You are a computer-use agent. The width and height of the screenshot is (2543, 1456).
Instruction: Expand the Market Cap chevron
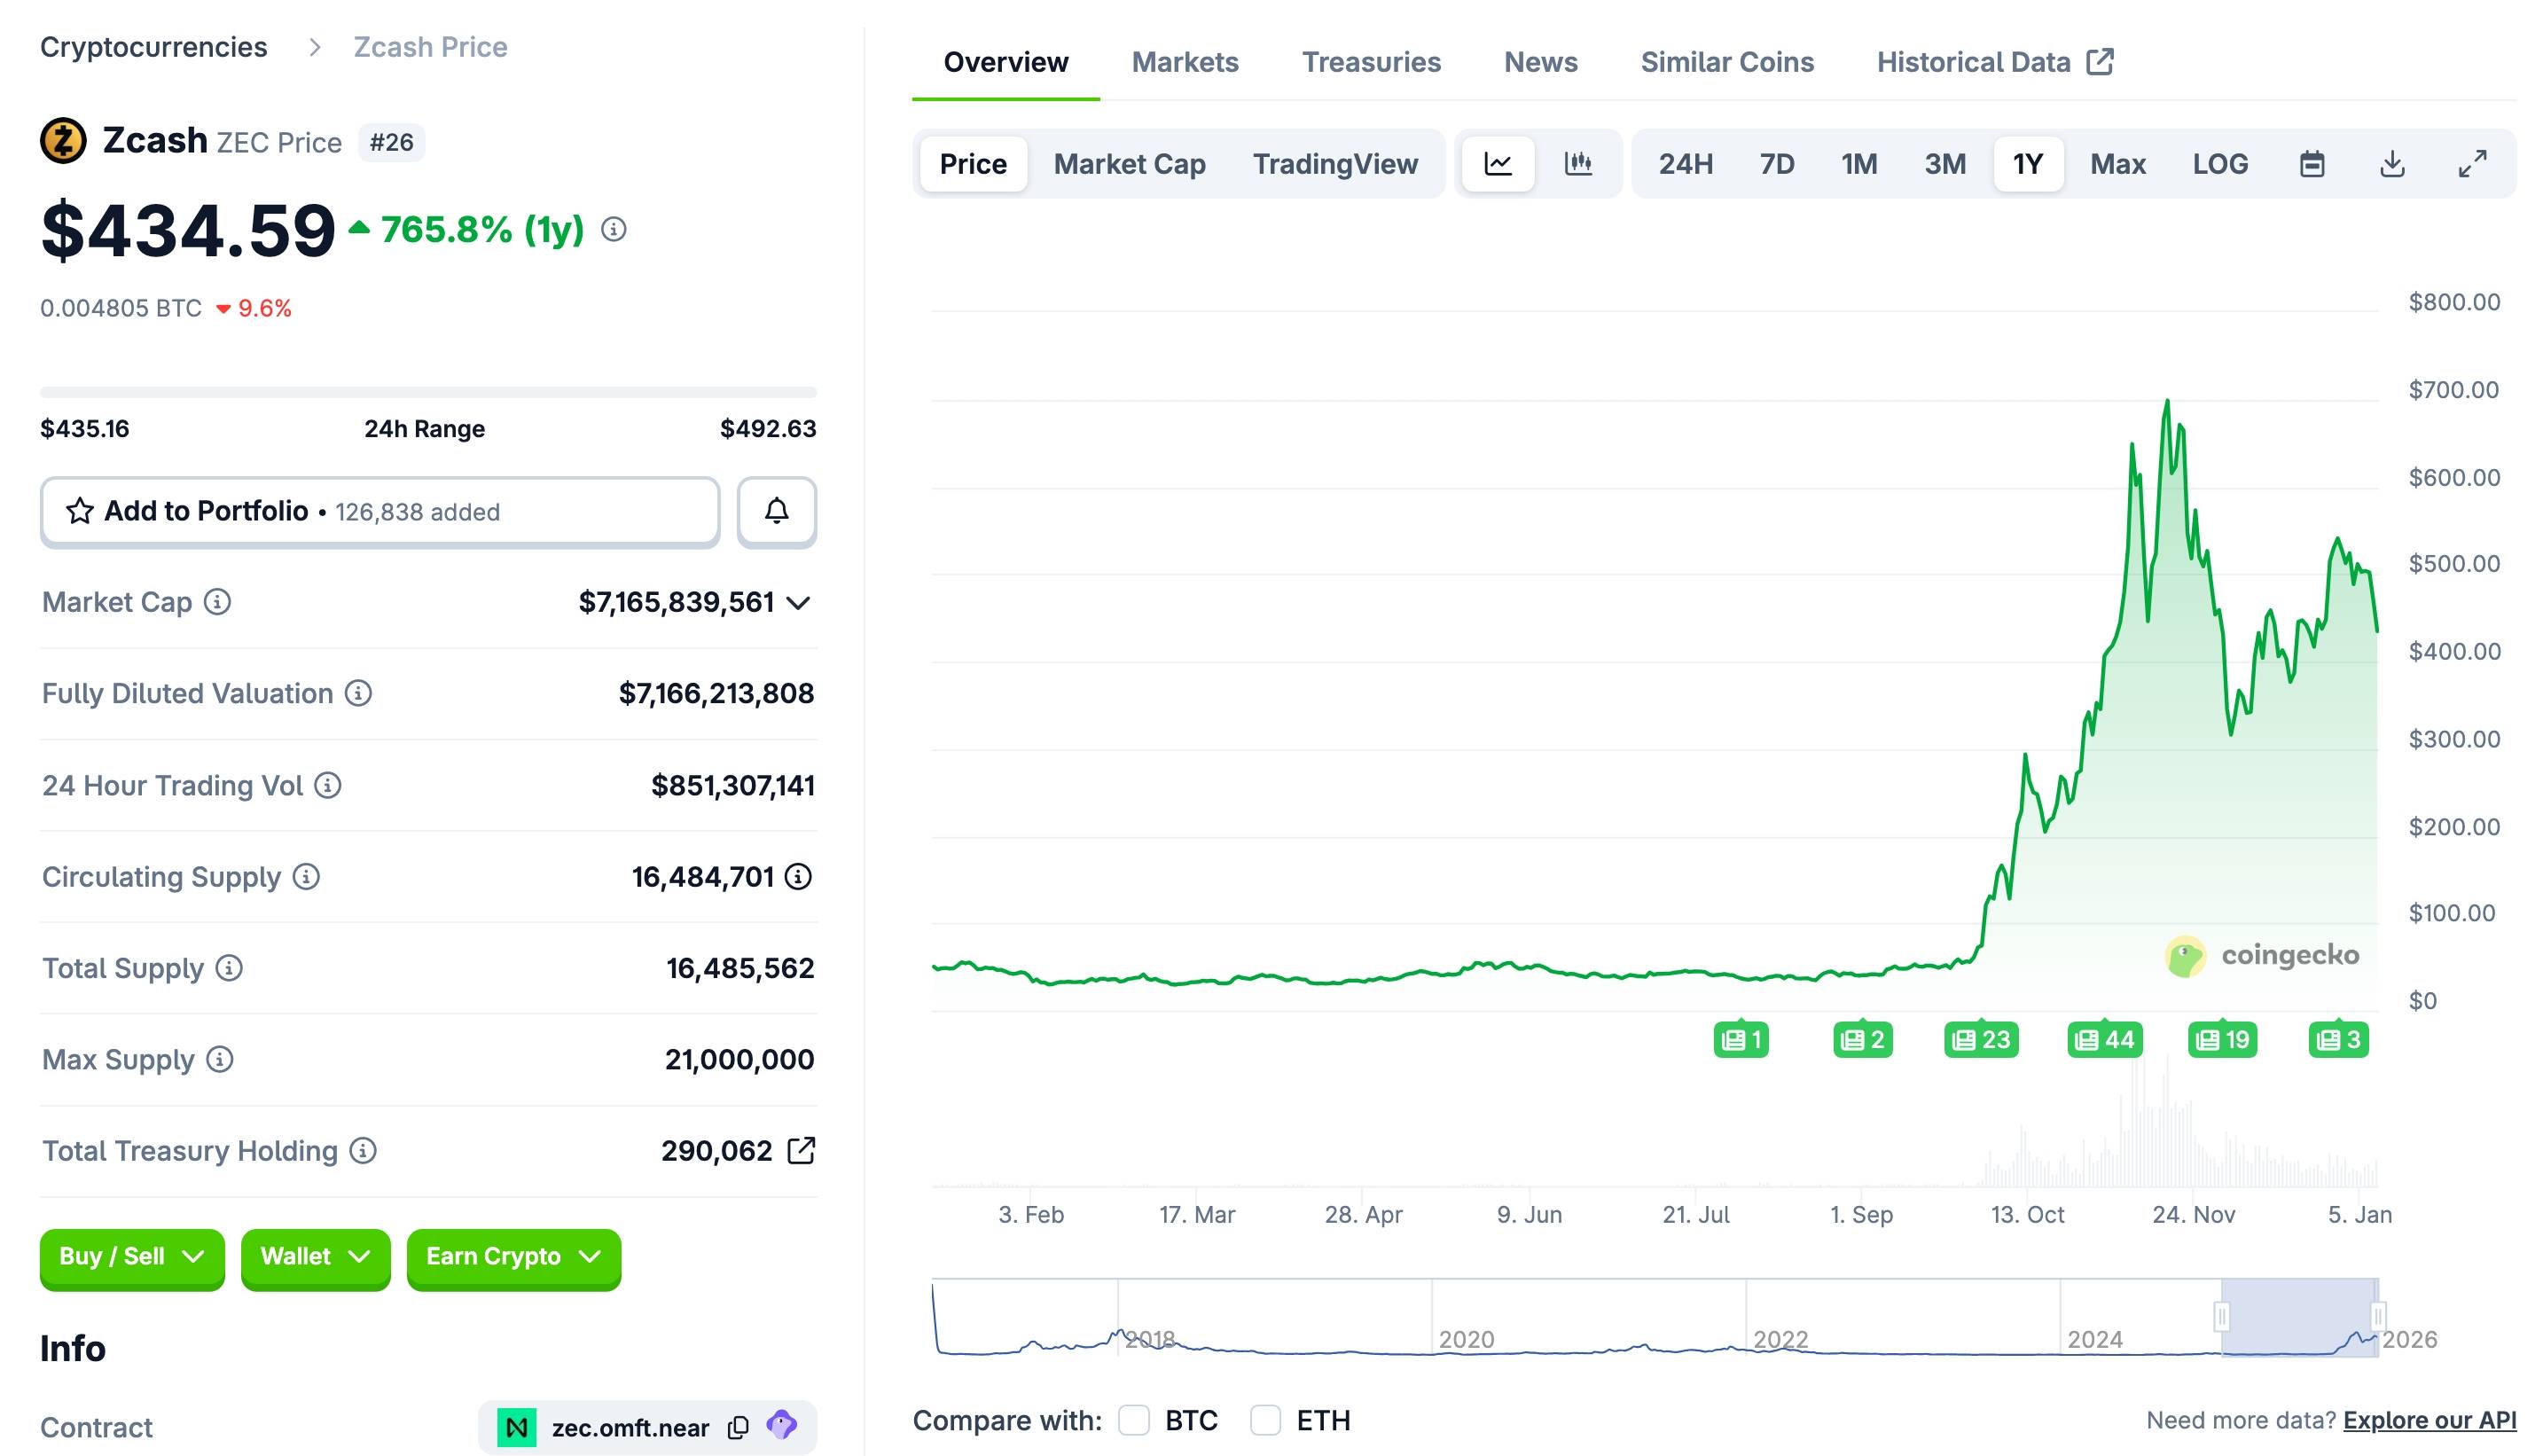(797, 603)
